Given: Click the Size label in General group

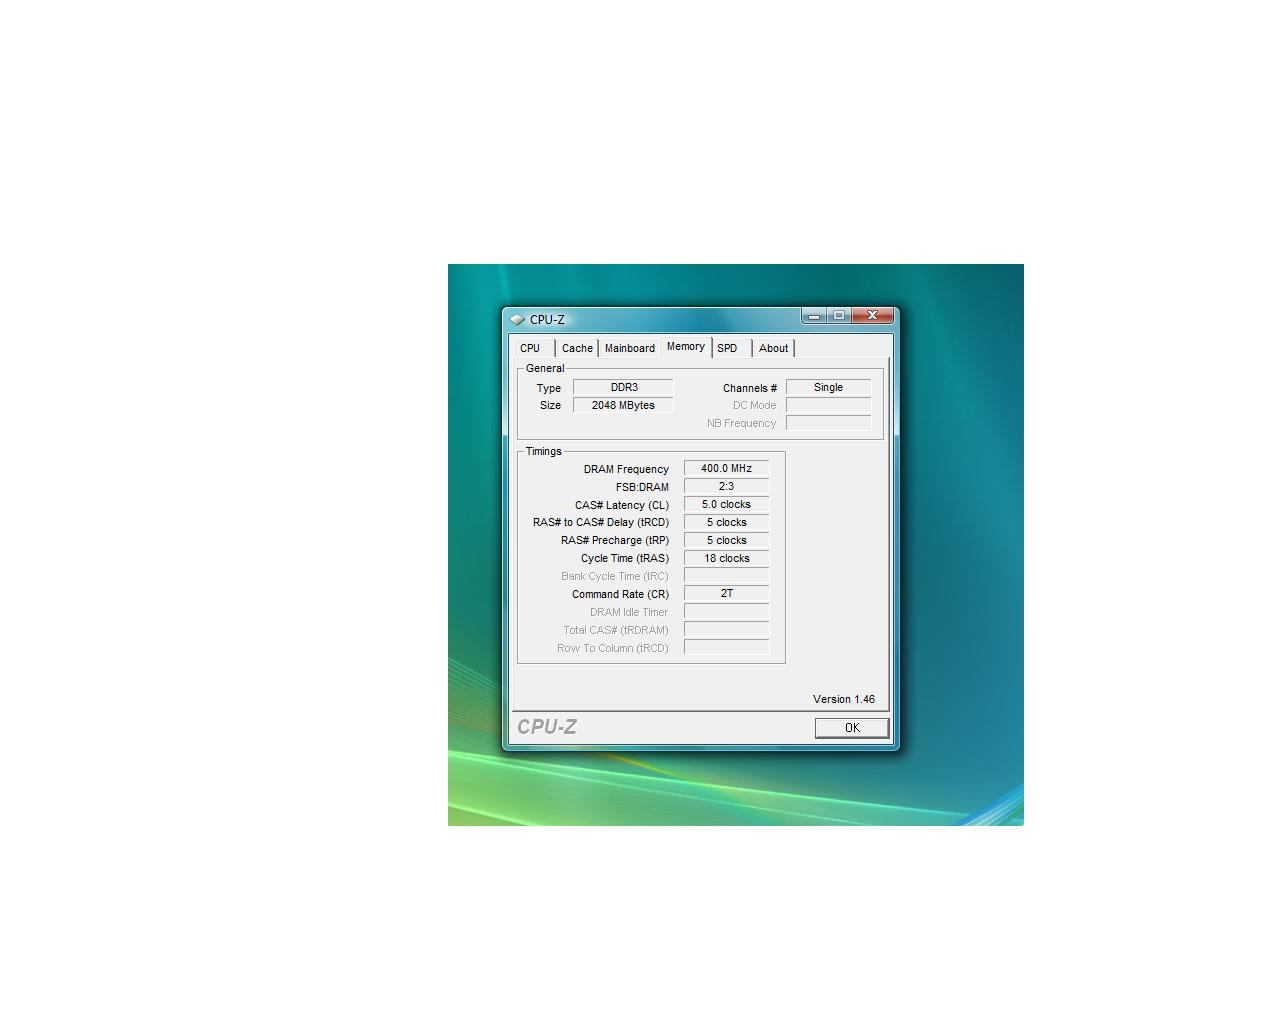Looking at the screenshot, I should (550, 405).
